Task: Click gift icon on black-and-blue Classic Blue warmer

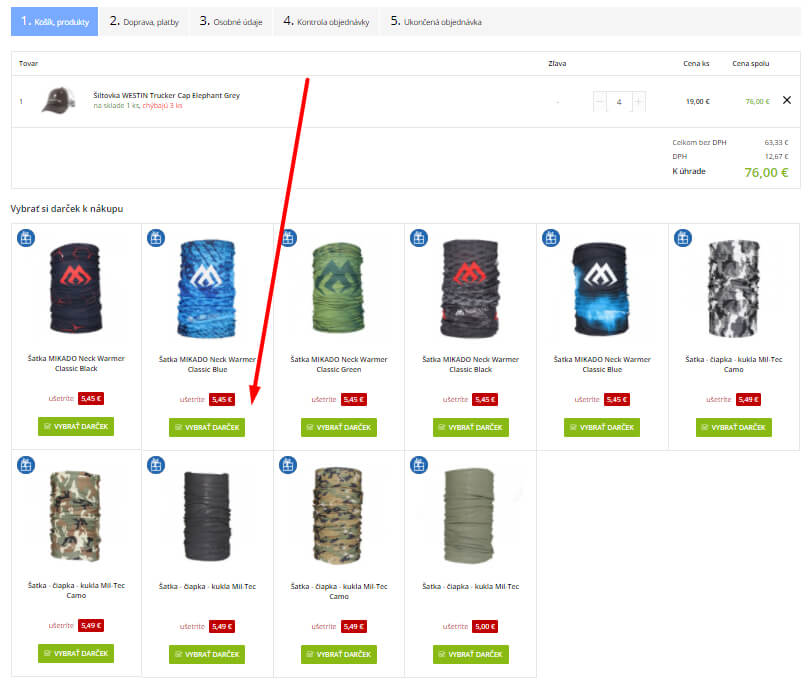Action: tap(551, 238)
